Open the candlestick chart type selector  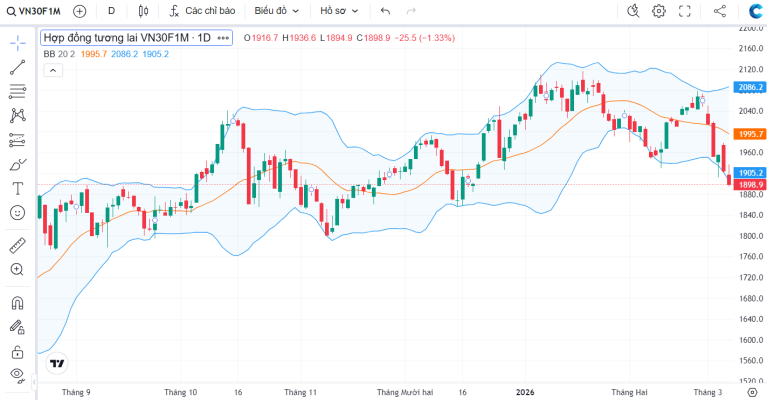(143, 11)
